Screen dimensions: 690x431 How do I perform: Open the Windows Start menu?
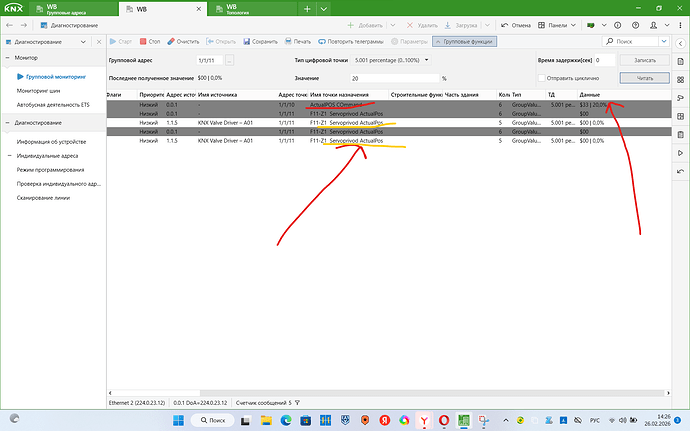point(178,420)
